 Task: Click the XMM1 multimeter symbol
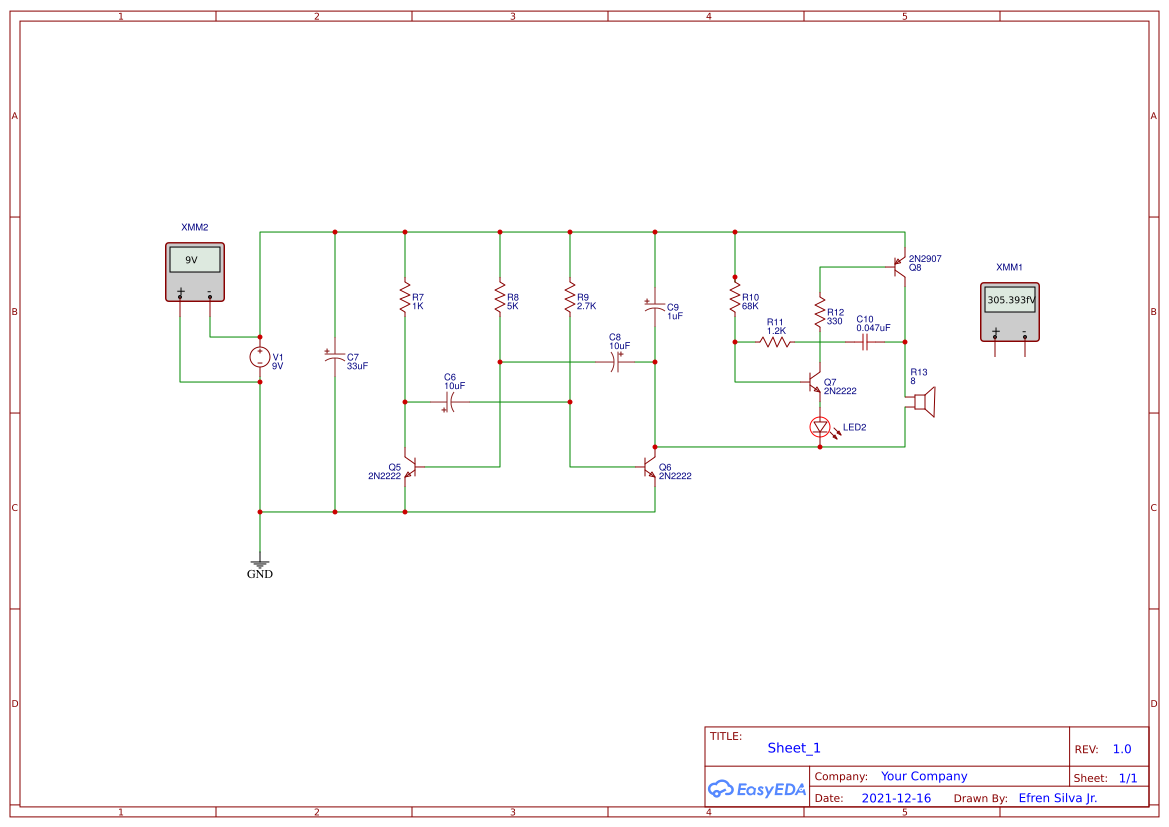pos(1010,311)
